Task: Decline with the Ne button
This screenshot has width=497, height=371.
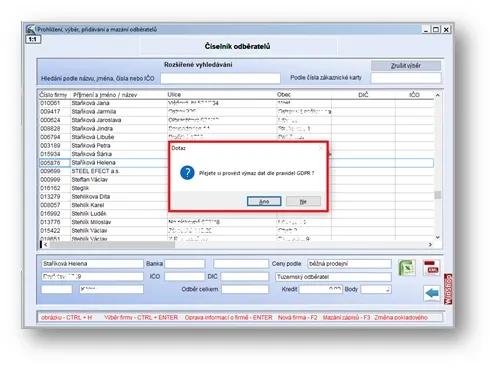Action: (x=303, y=201)
